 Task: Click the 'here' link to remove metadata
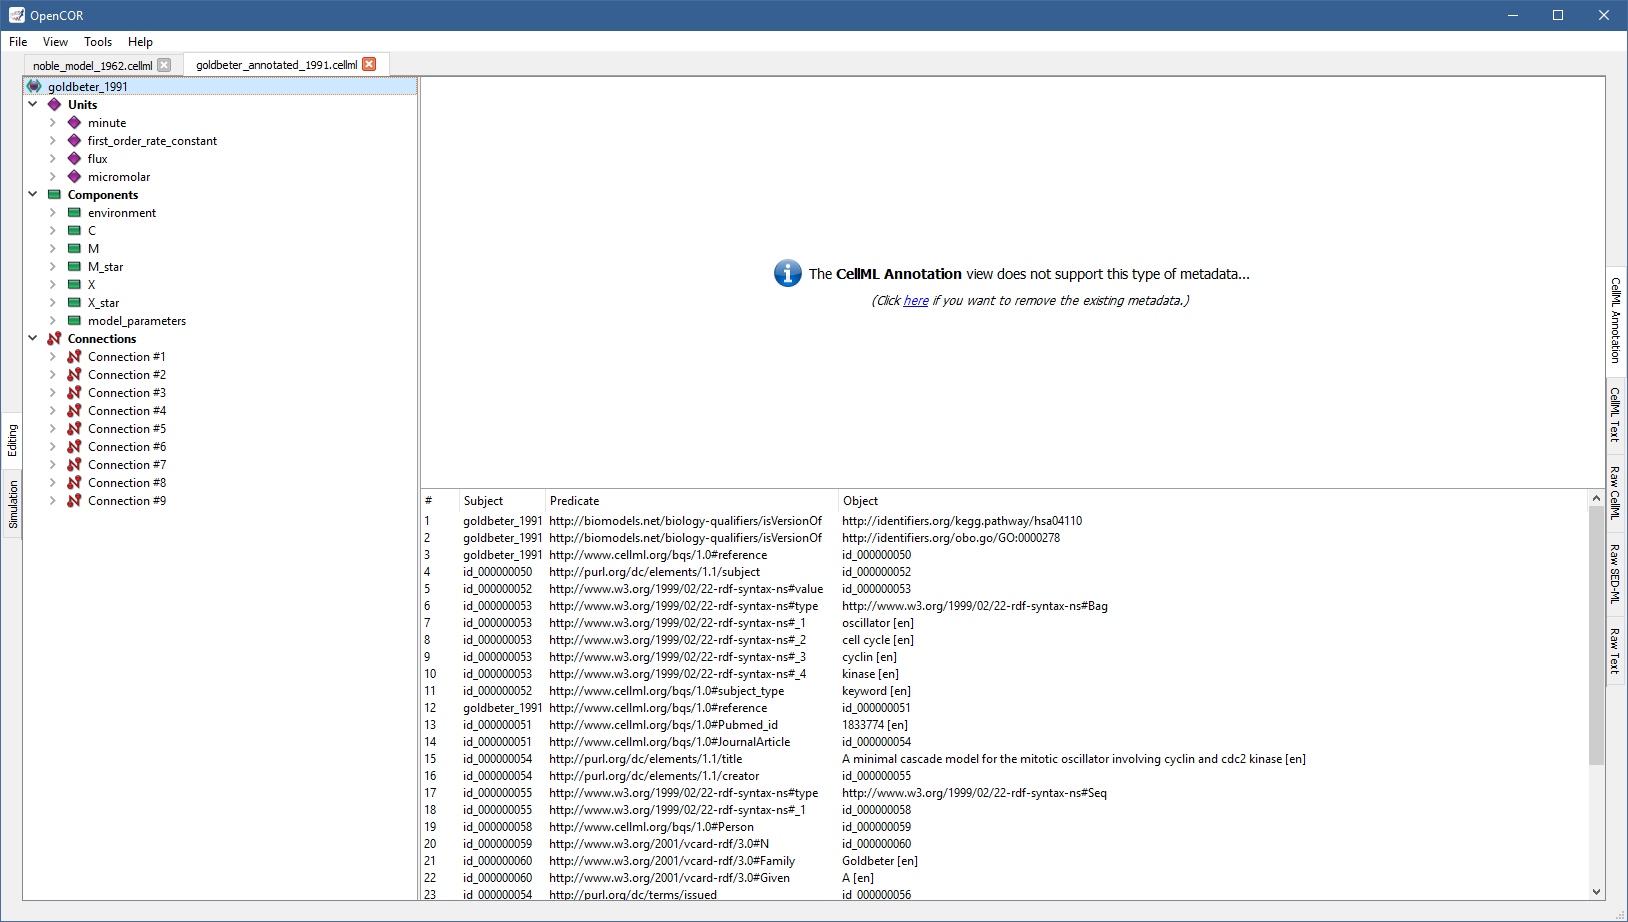(x=915, y=301)
